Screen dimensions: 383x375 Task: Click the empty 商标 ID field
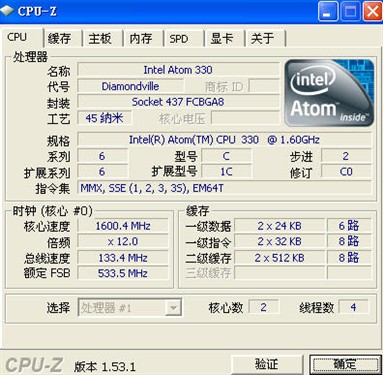point(264,86)
